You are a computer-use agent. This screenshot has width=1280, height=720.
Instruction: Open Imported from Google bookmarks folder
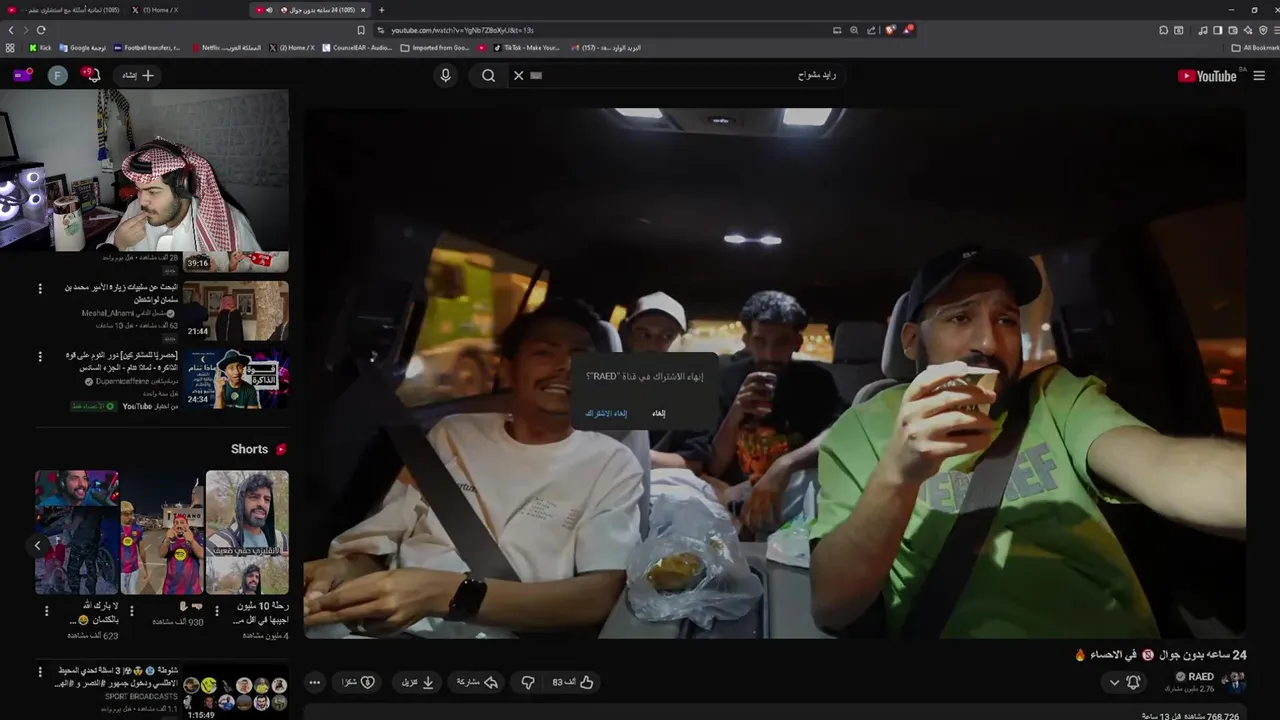[434, 47]
